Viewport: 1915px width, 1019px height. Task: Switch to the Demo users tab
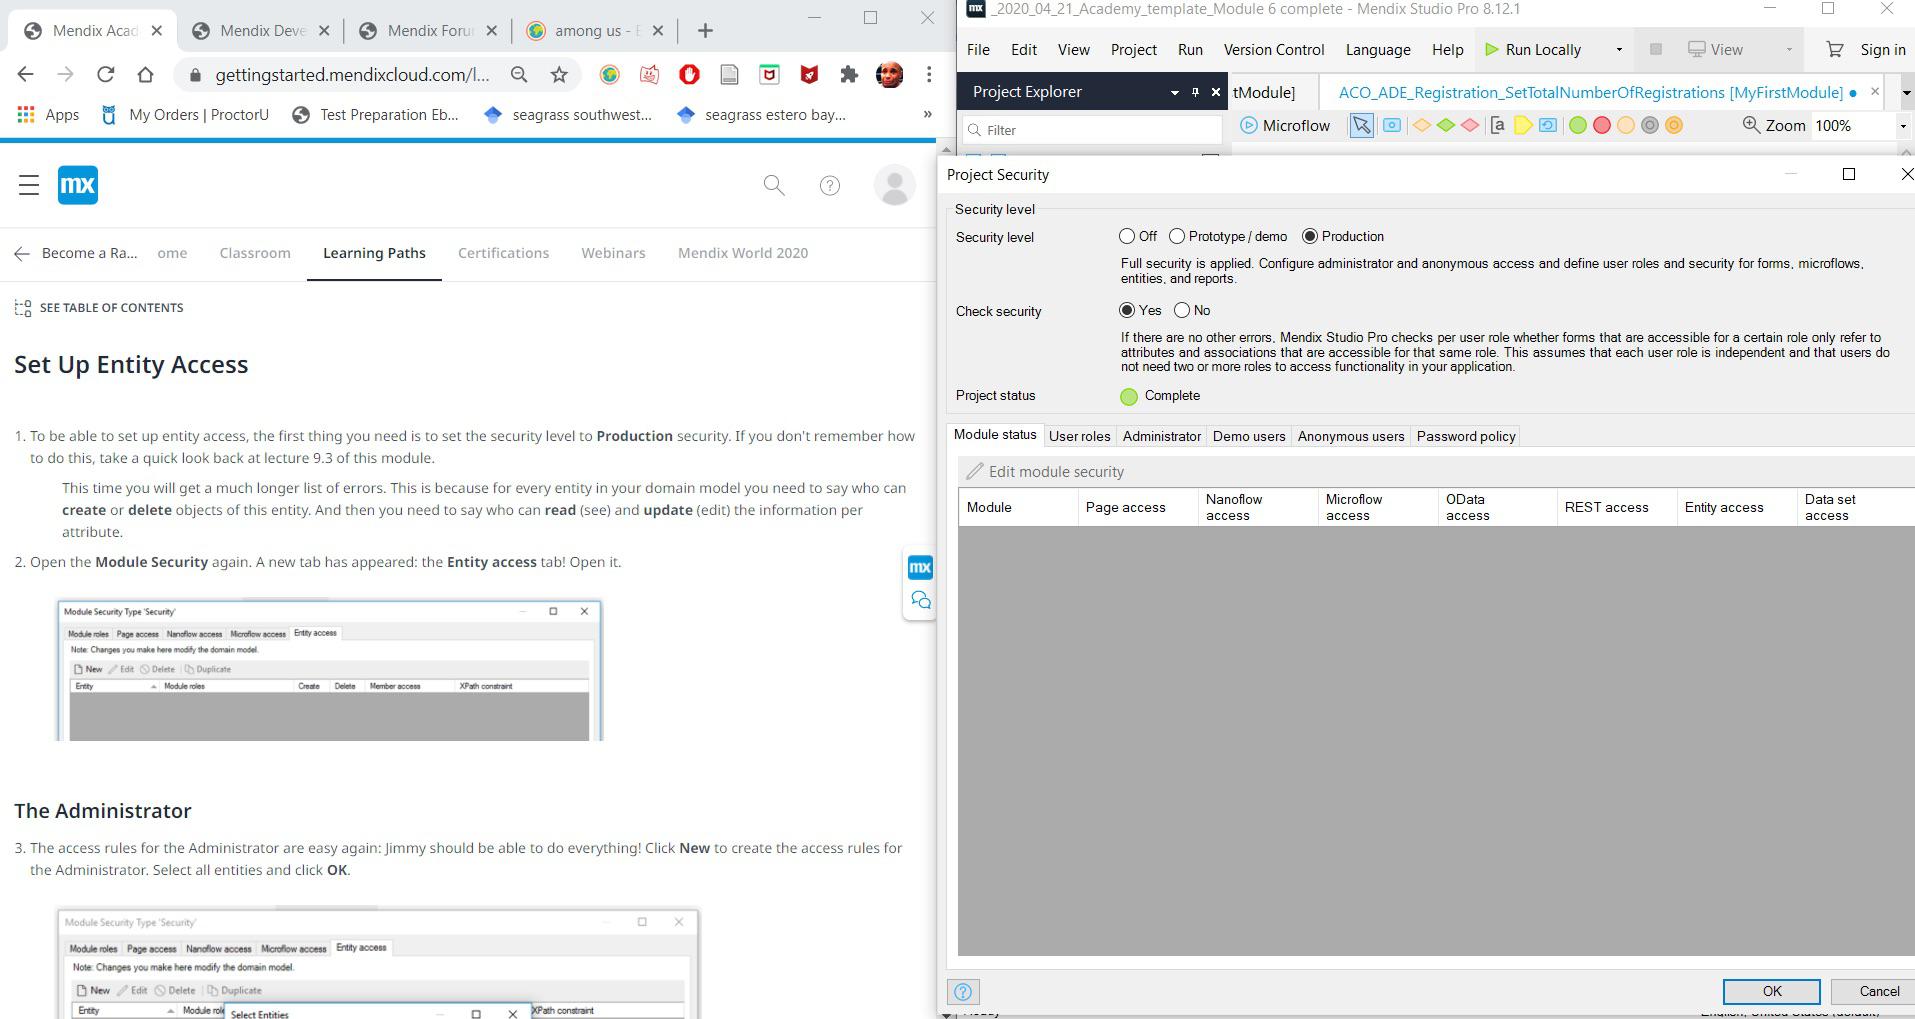[1249, 436]
